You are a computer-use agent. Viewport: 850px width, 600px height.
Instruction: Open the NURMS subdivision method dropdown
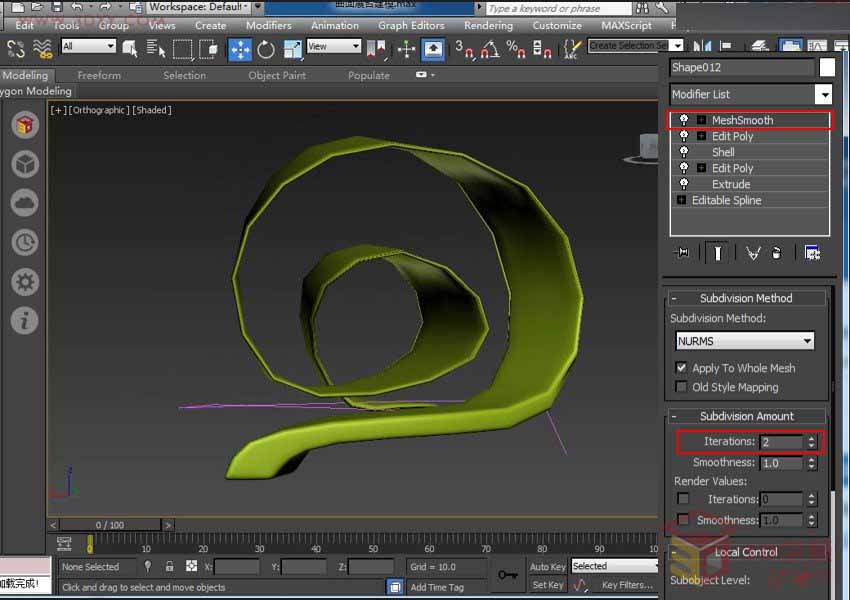807,341
